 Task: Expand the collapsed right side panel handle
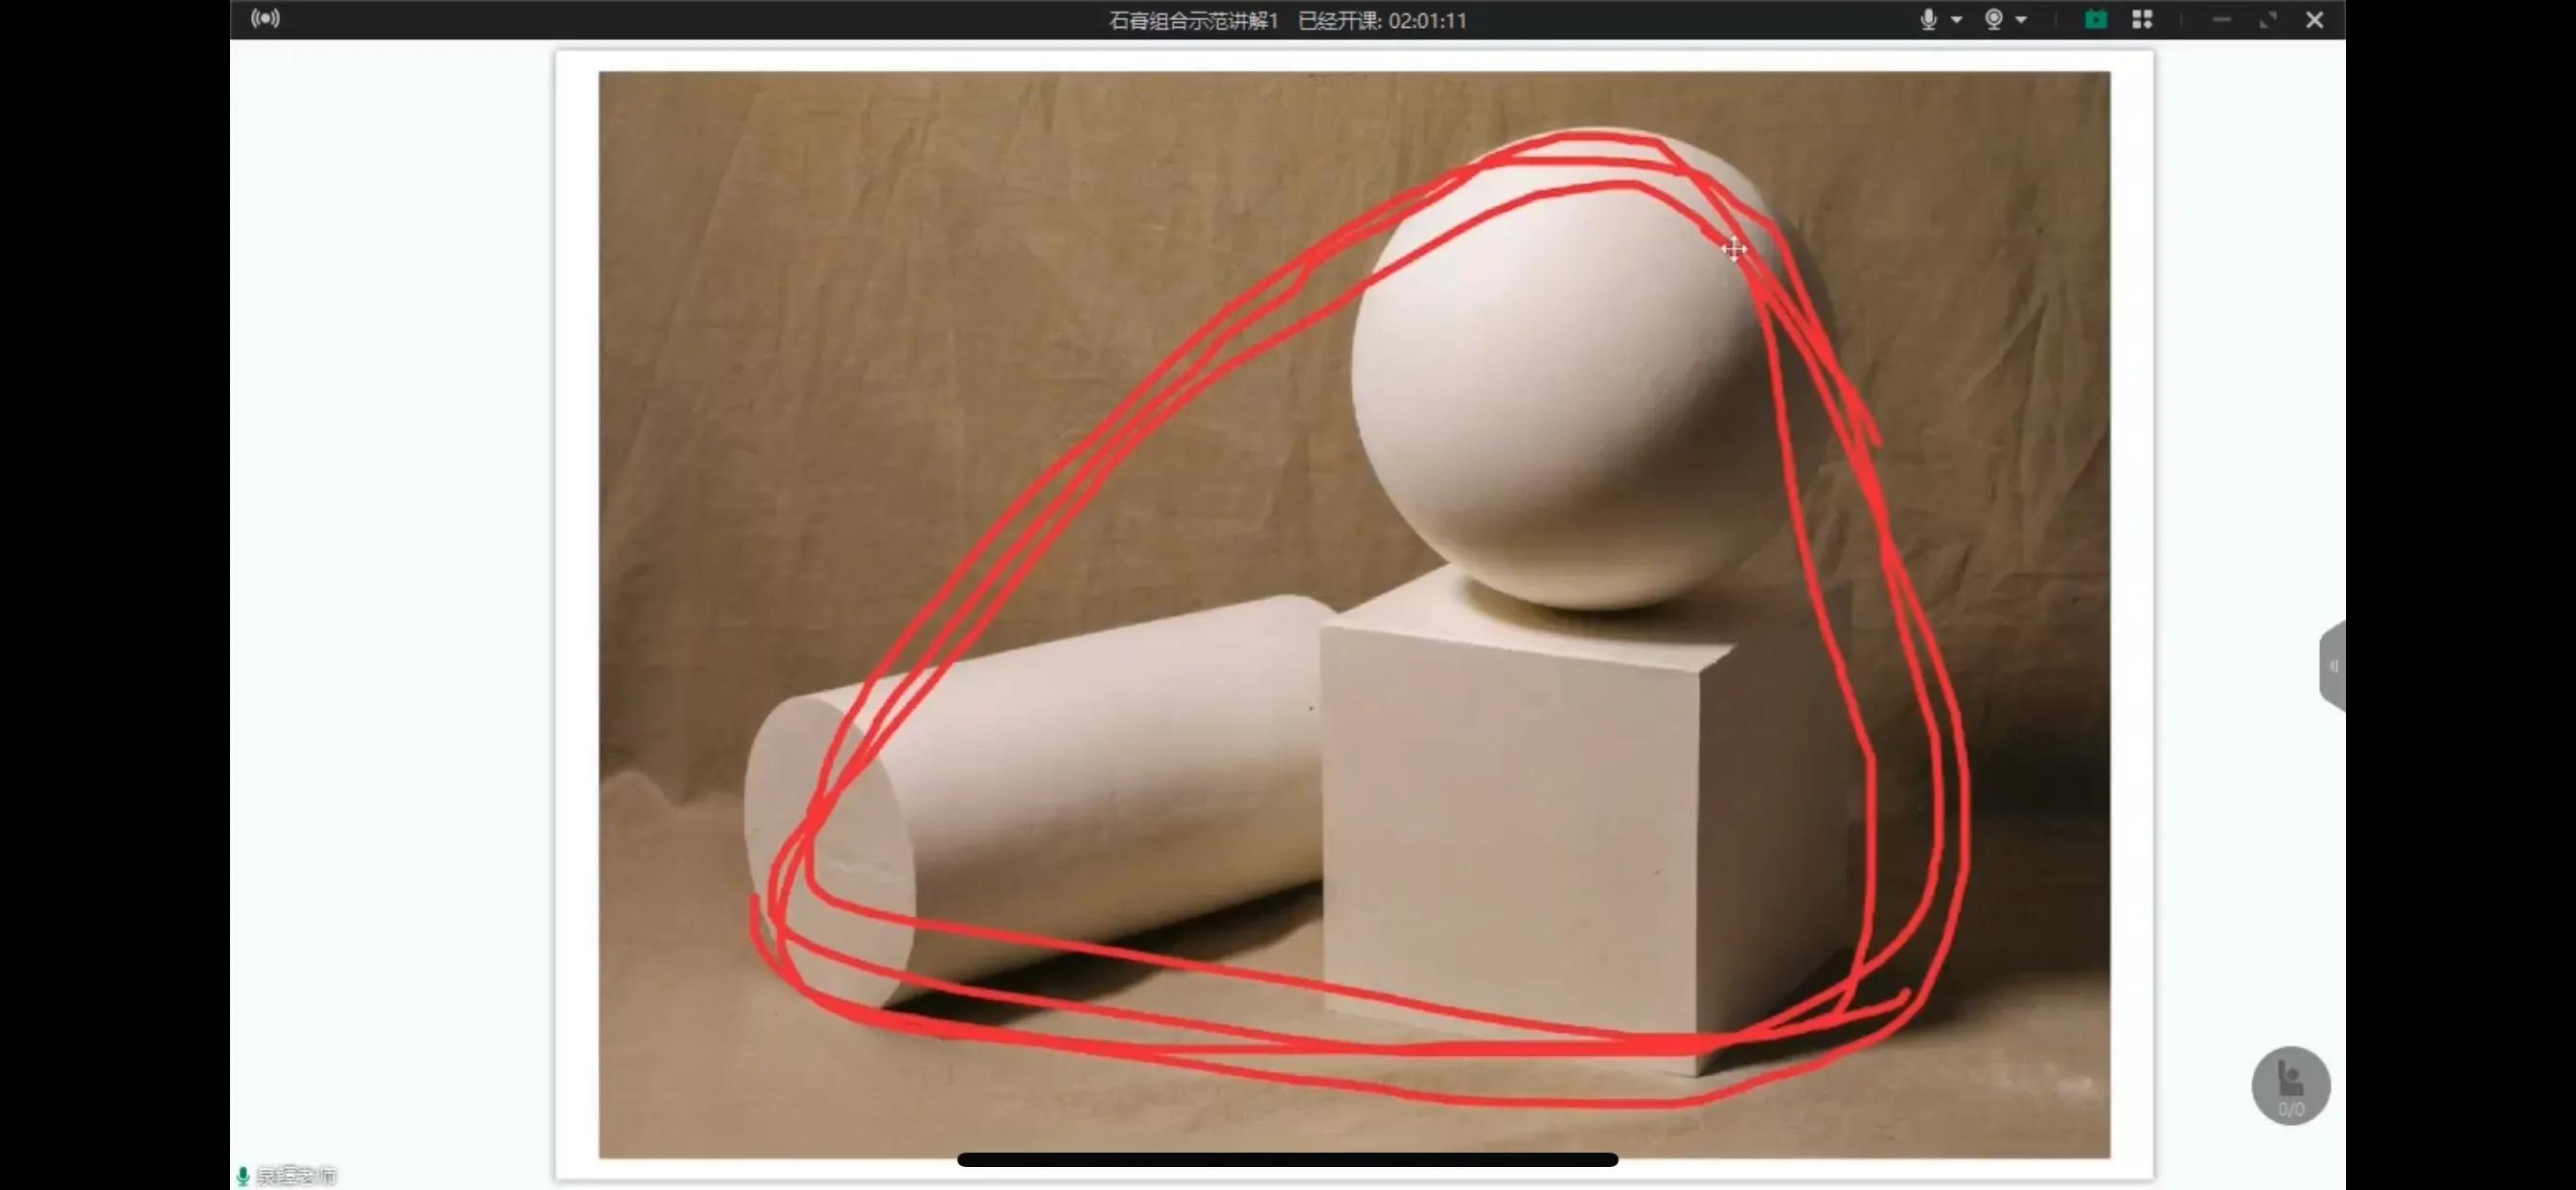(2333, 666)
